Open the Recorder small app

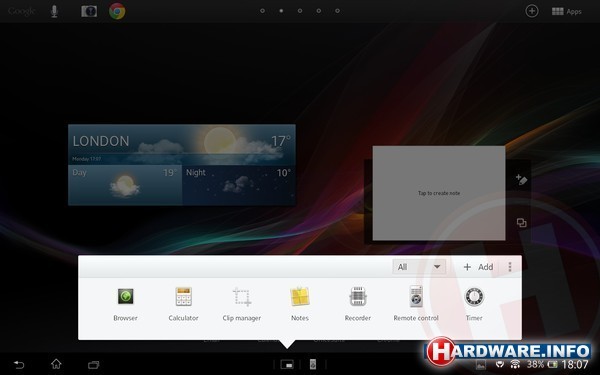point(358,304)
